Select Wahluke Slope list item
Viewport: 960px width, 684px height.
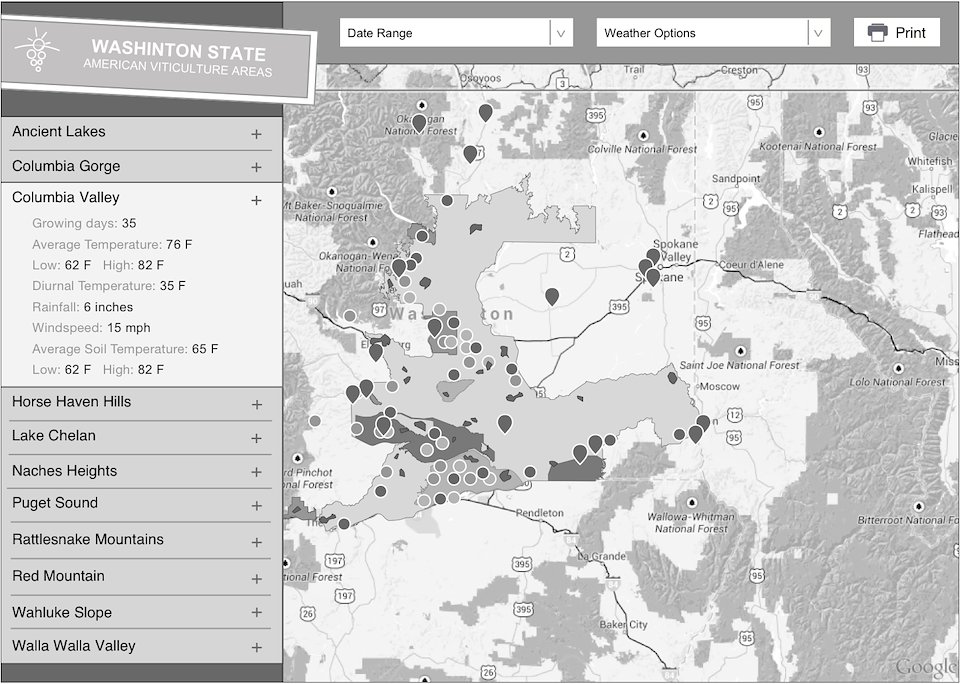pyautogui.click(x=62, y=613)
